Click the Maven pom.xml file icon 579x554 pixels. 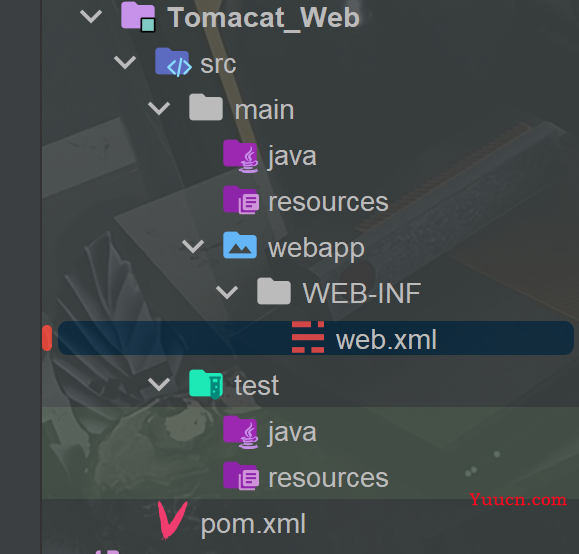pos(172,520)
